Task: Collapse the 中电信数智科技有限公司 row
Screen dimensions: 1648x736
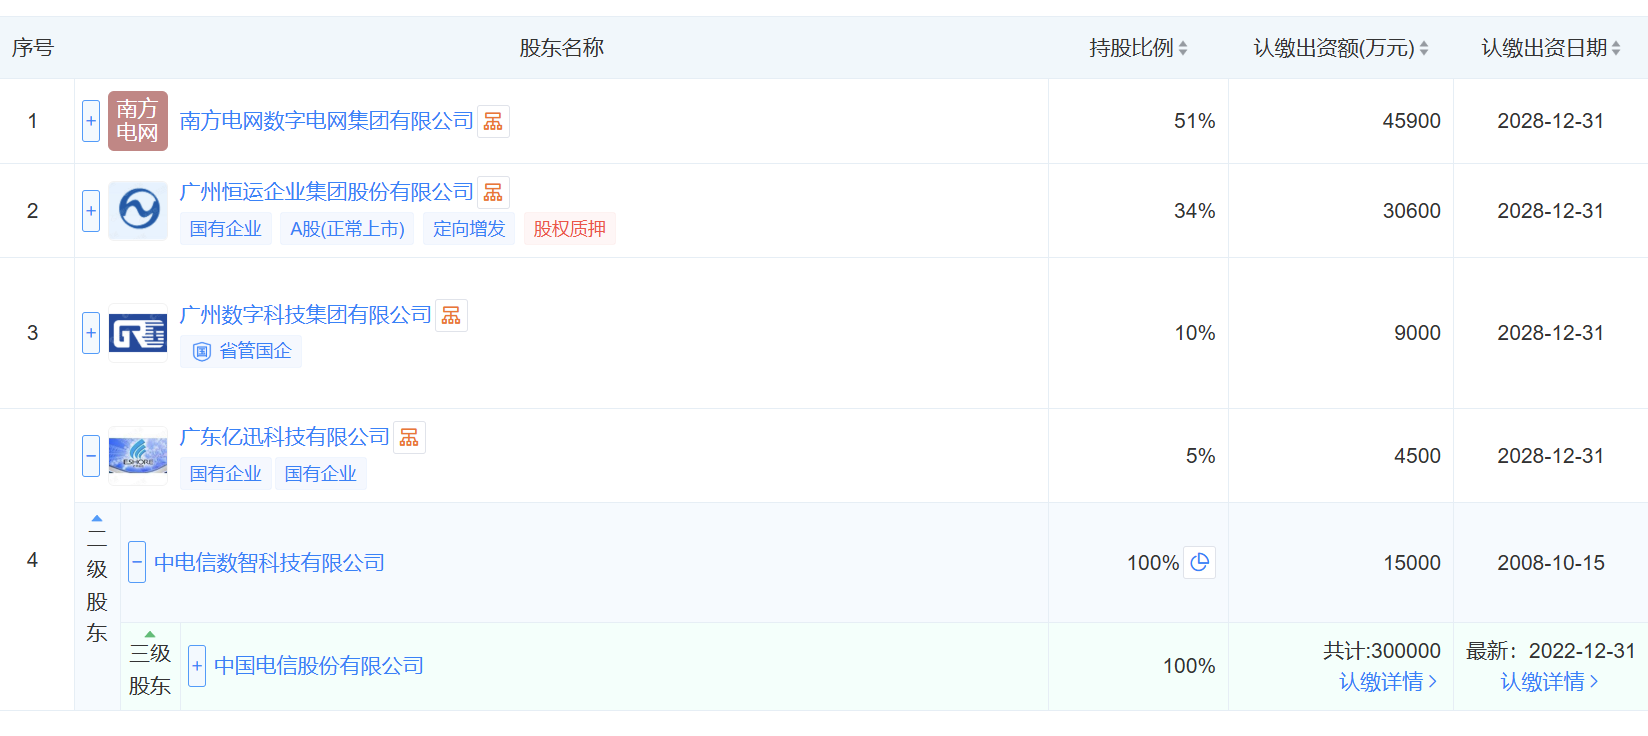Action: coord(137,562)
